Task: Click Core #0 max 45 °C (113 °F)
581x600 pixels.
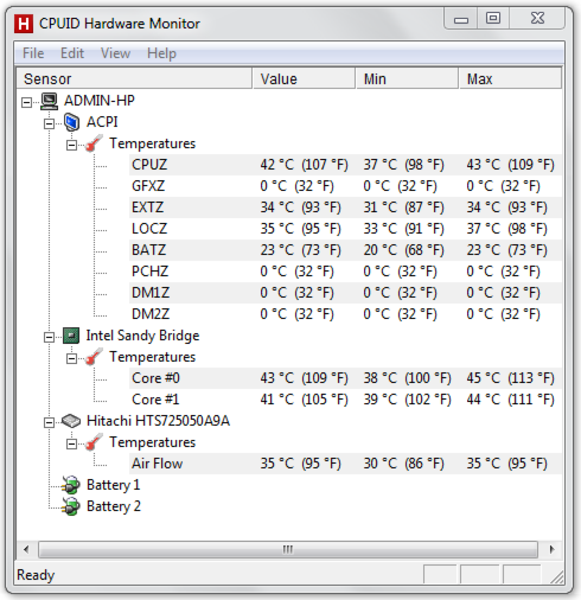Action: (510, 378)
